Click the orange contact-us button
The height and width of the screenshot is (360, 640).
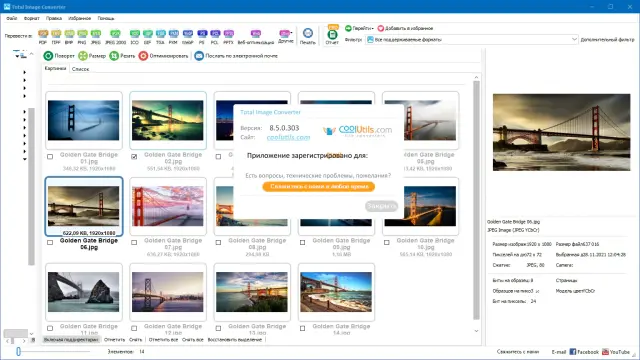(318, 187)
